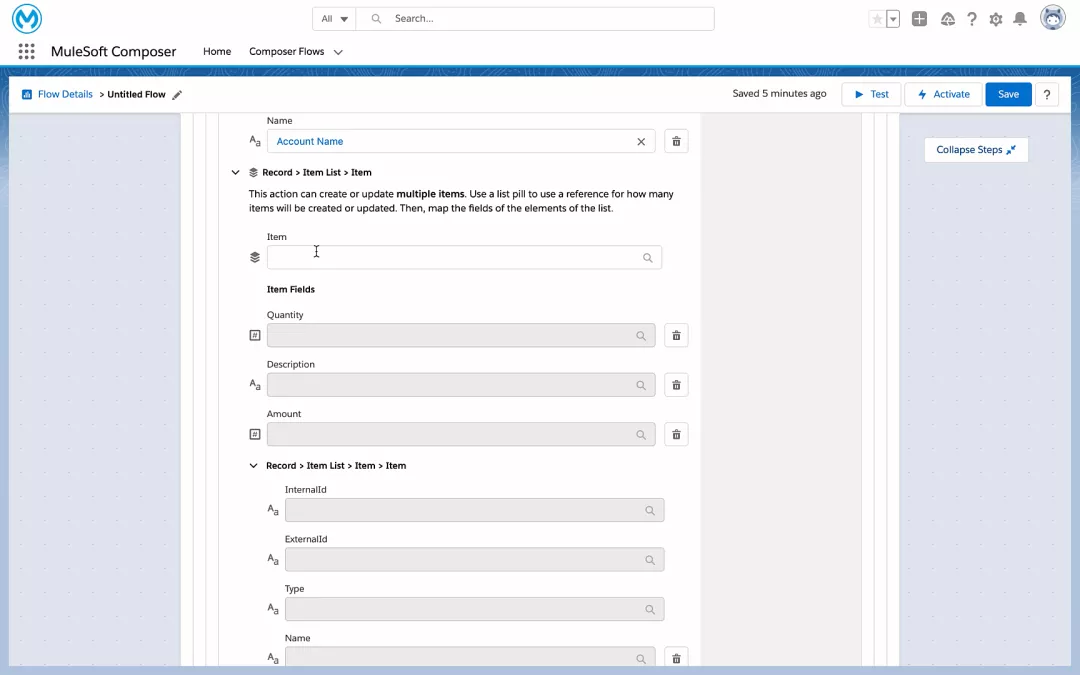Select the Item Fields heading
The image size is (1080, 675).
tap(291, 289)
